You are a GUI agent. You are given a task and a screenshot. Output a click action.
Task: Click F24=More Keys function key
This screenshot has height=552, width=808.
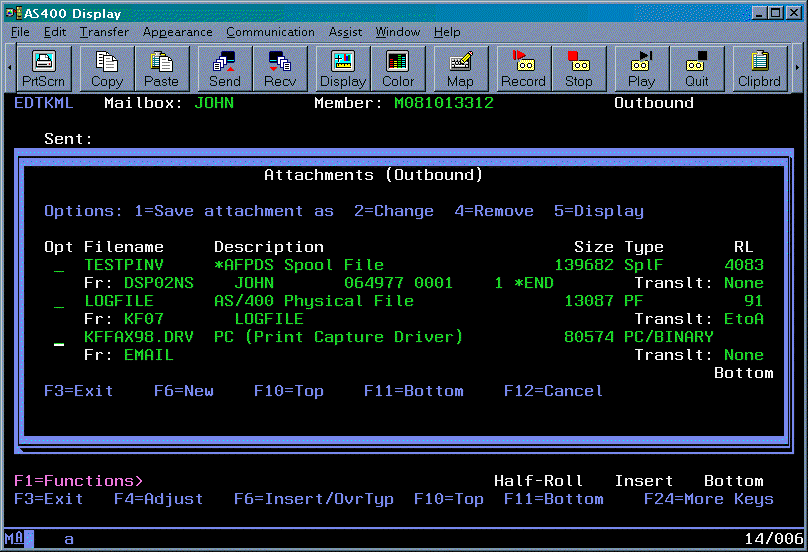709,499
